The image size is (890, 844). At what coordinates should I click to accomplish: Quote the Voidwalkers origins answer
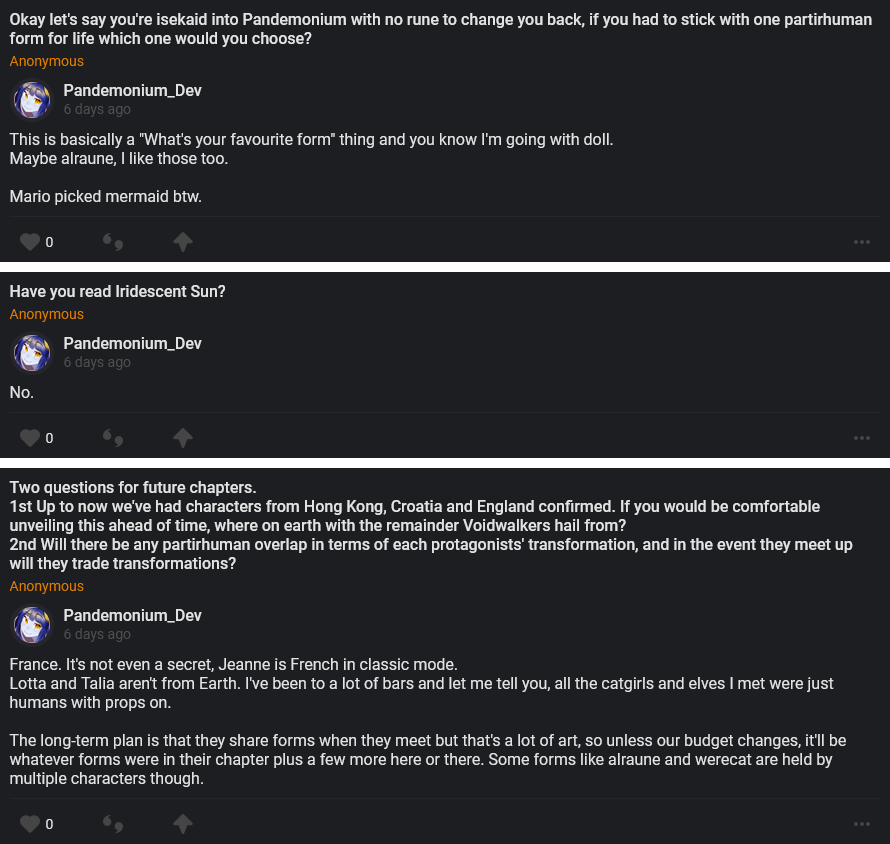coord(113,824)
